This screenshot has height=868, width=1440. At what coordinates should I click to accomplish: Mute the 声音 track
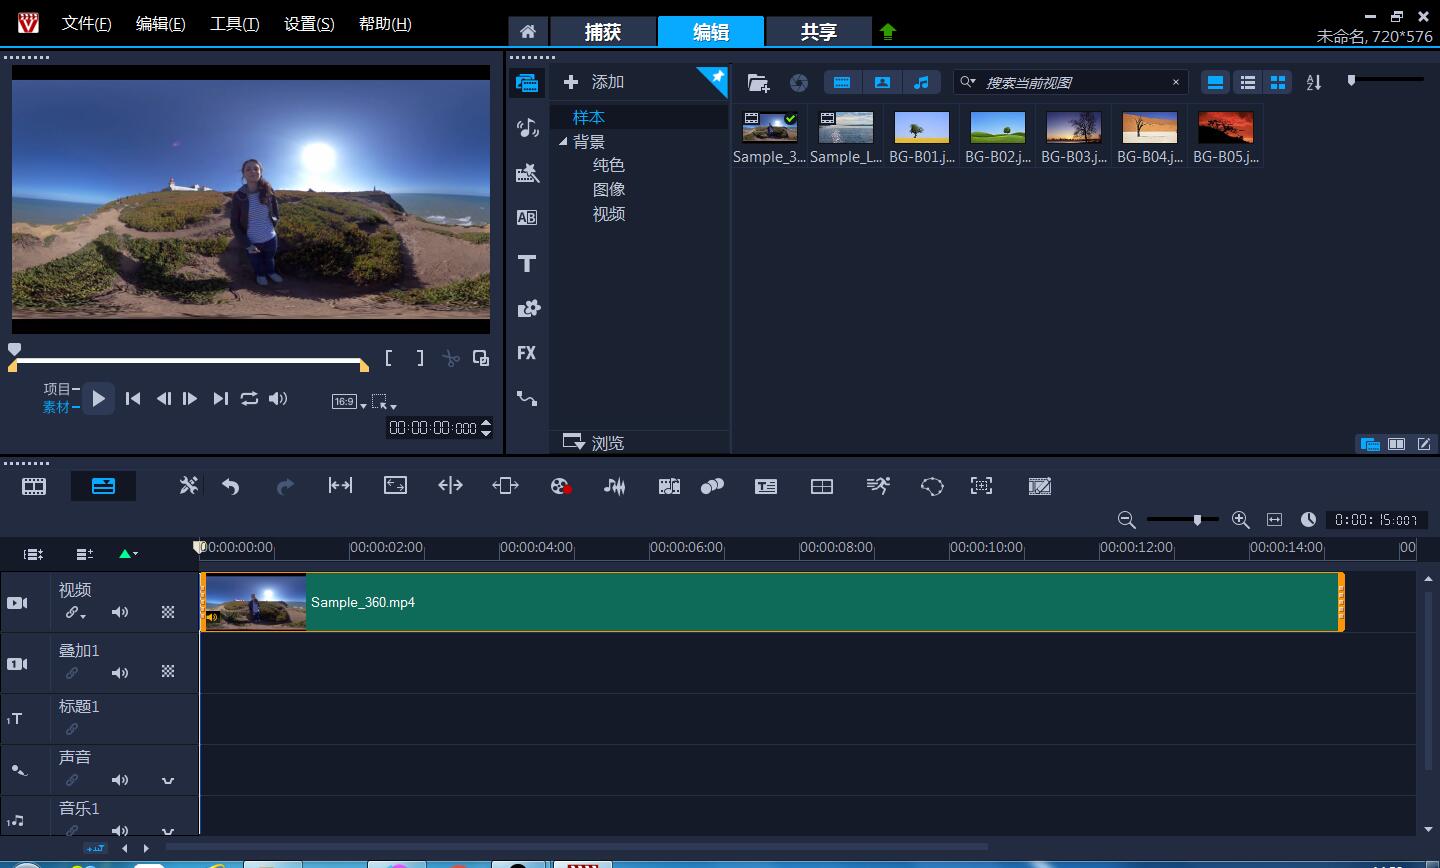coord(120,780)
